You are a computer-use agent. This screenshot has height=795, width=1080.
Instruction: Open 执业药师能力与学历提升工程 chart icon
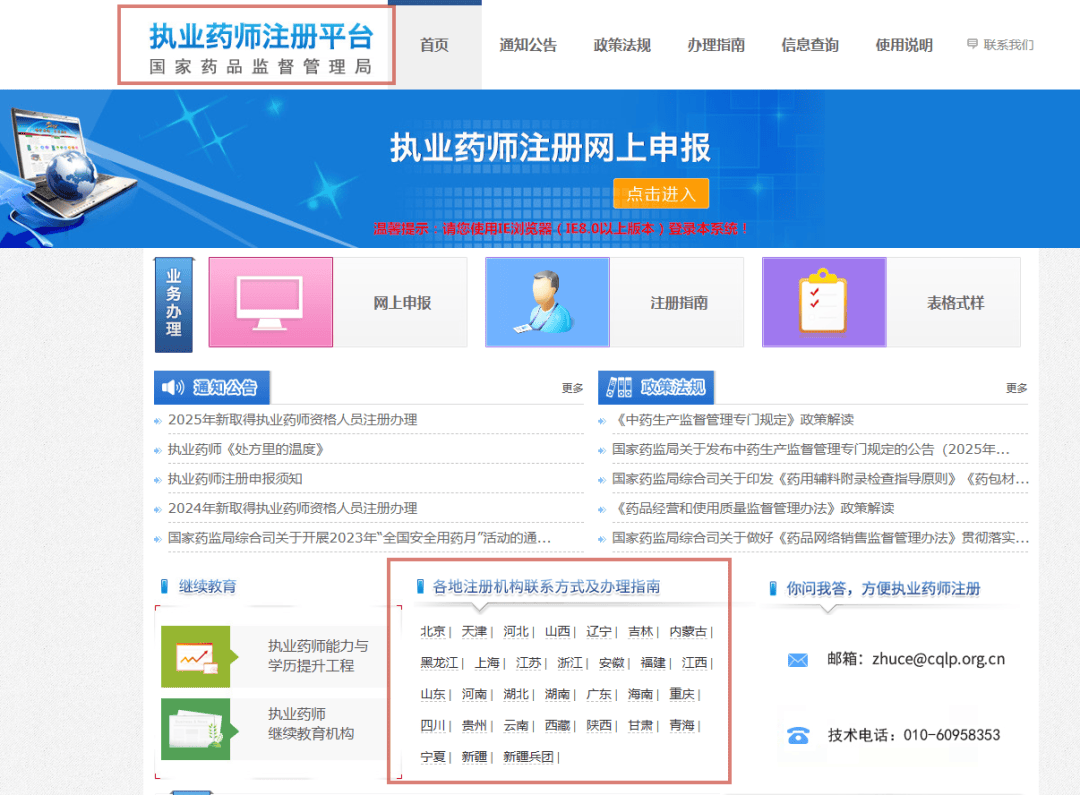tap(197, 656)
